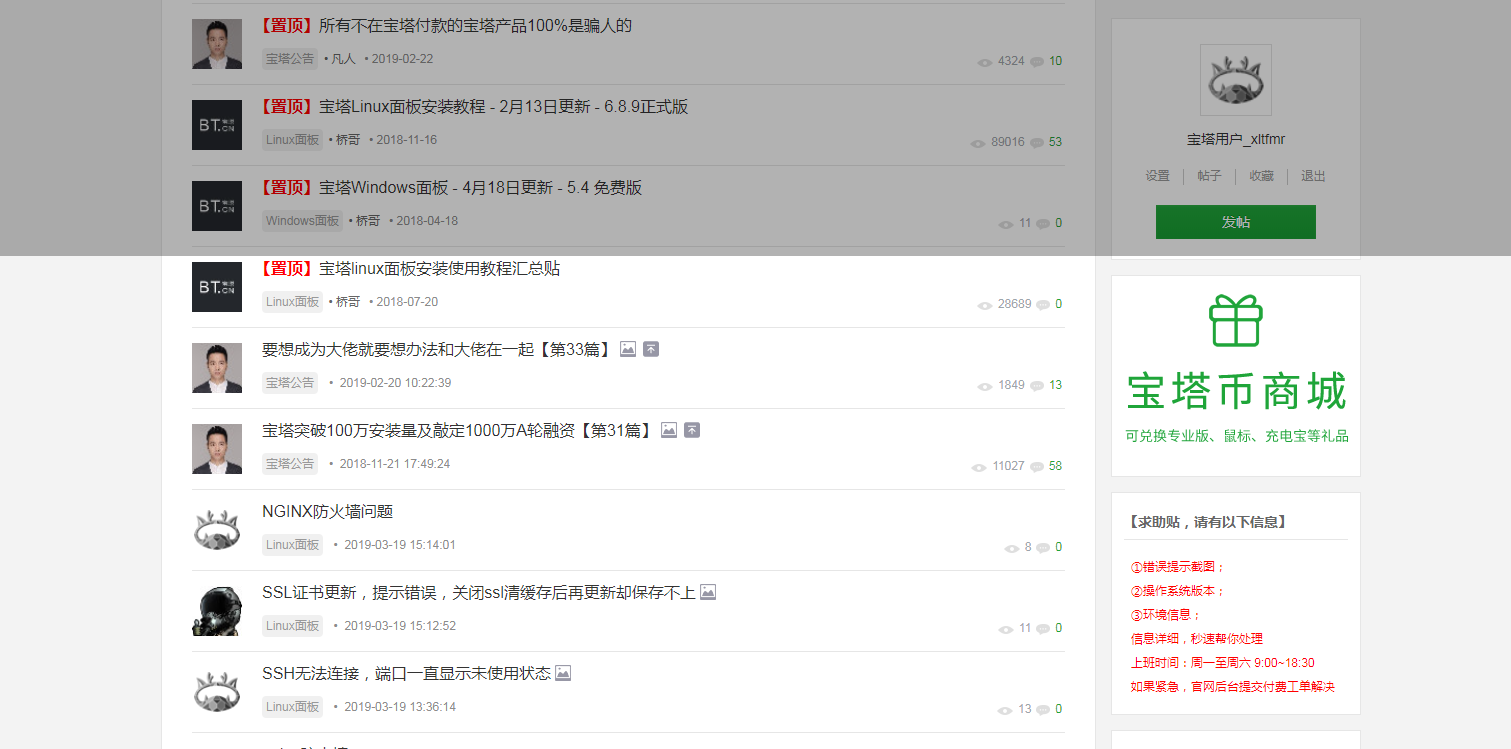Click author avatar of 所有不在宝塔付款 post

pyautogui.click(x=217, y=44)
